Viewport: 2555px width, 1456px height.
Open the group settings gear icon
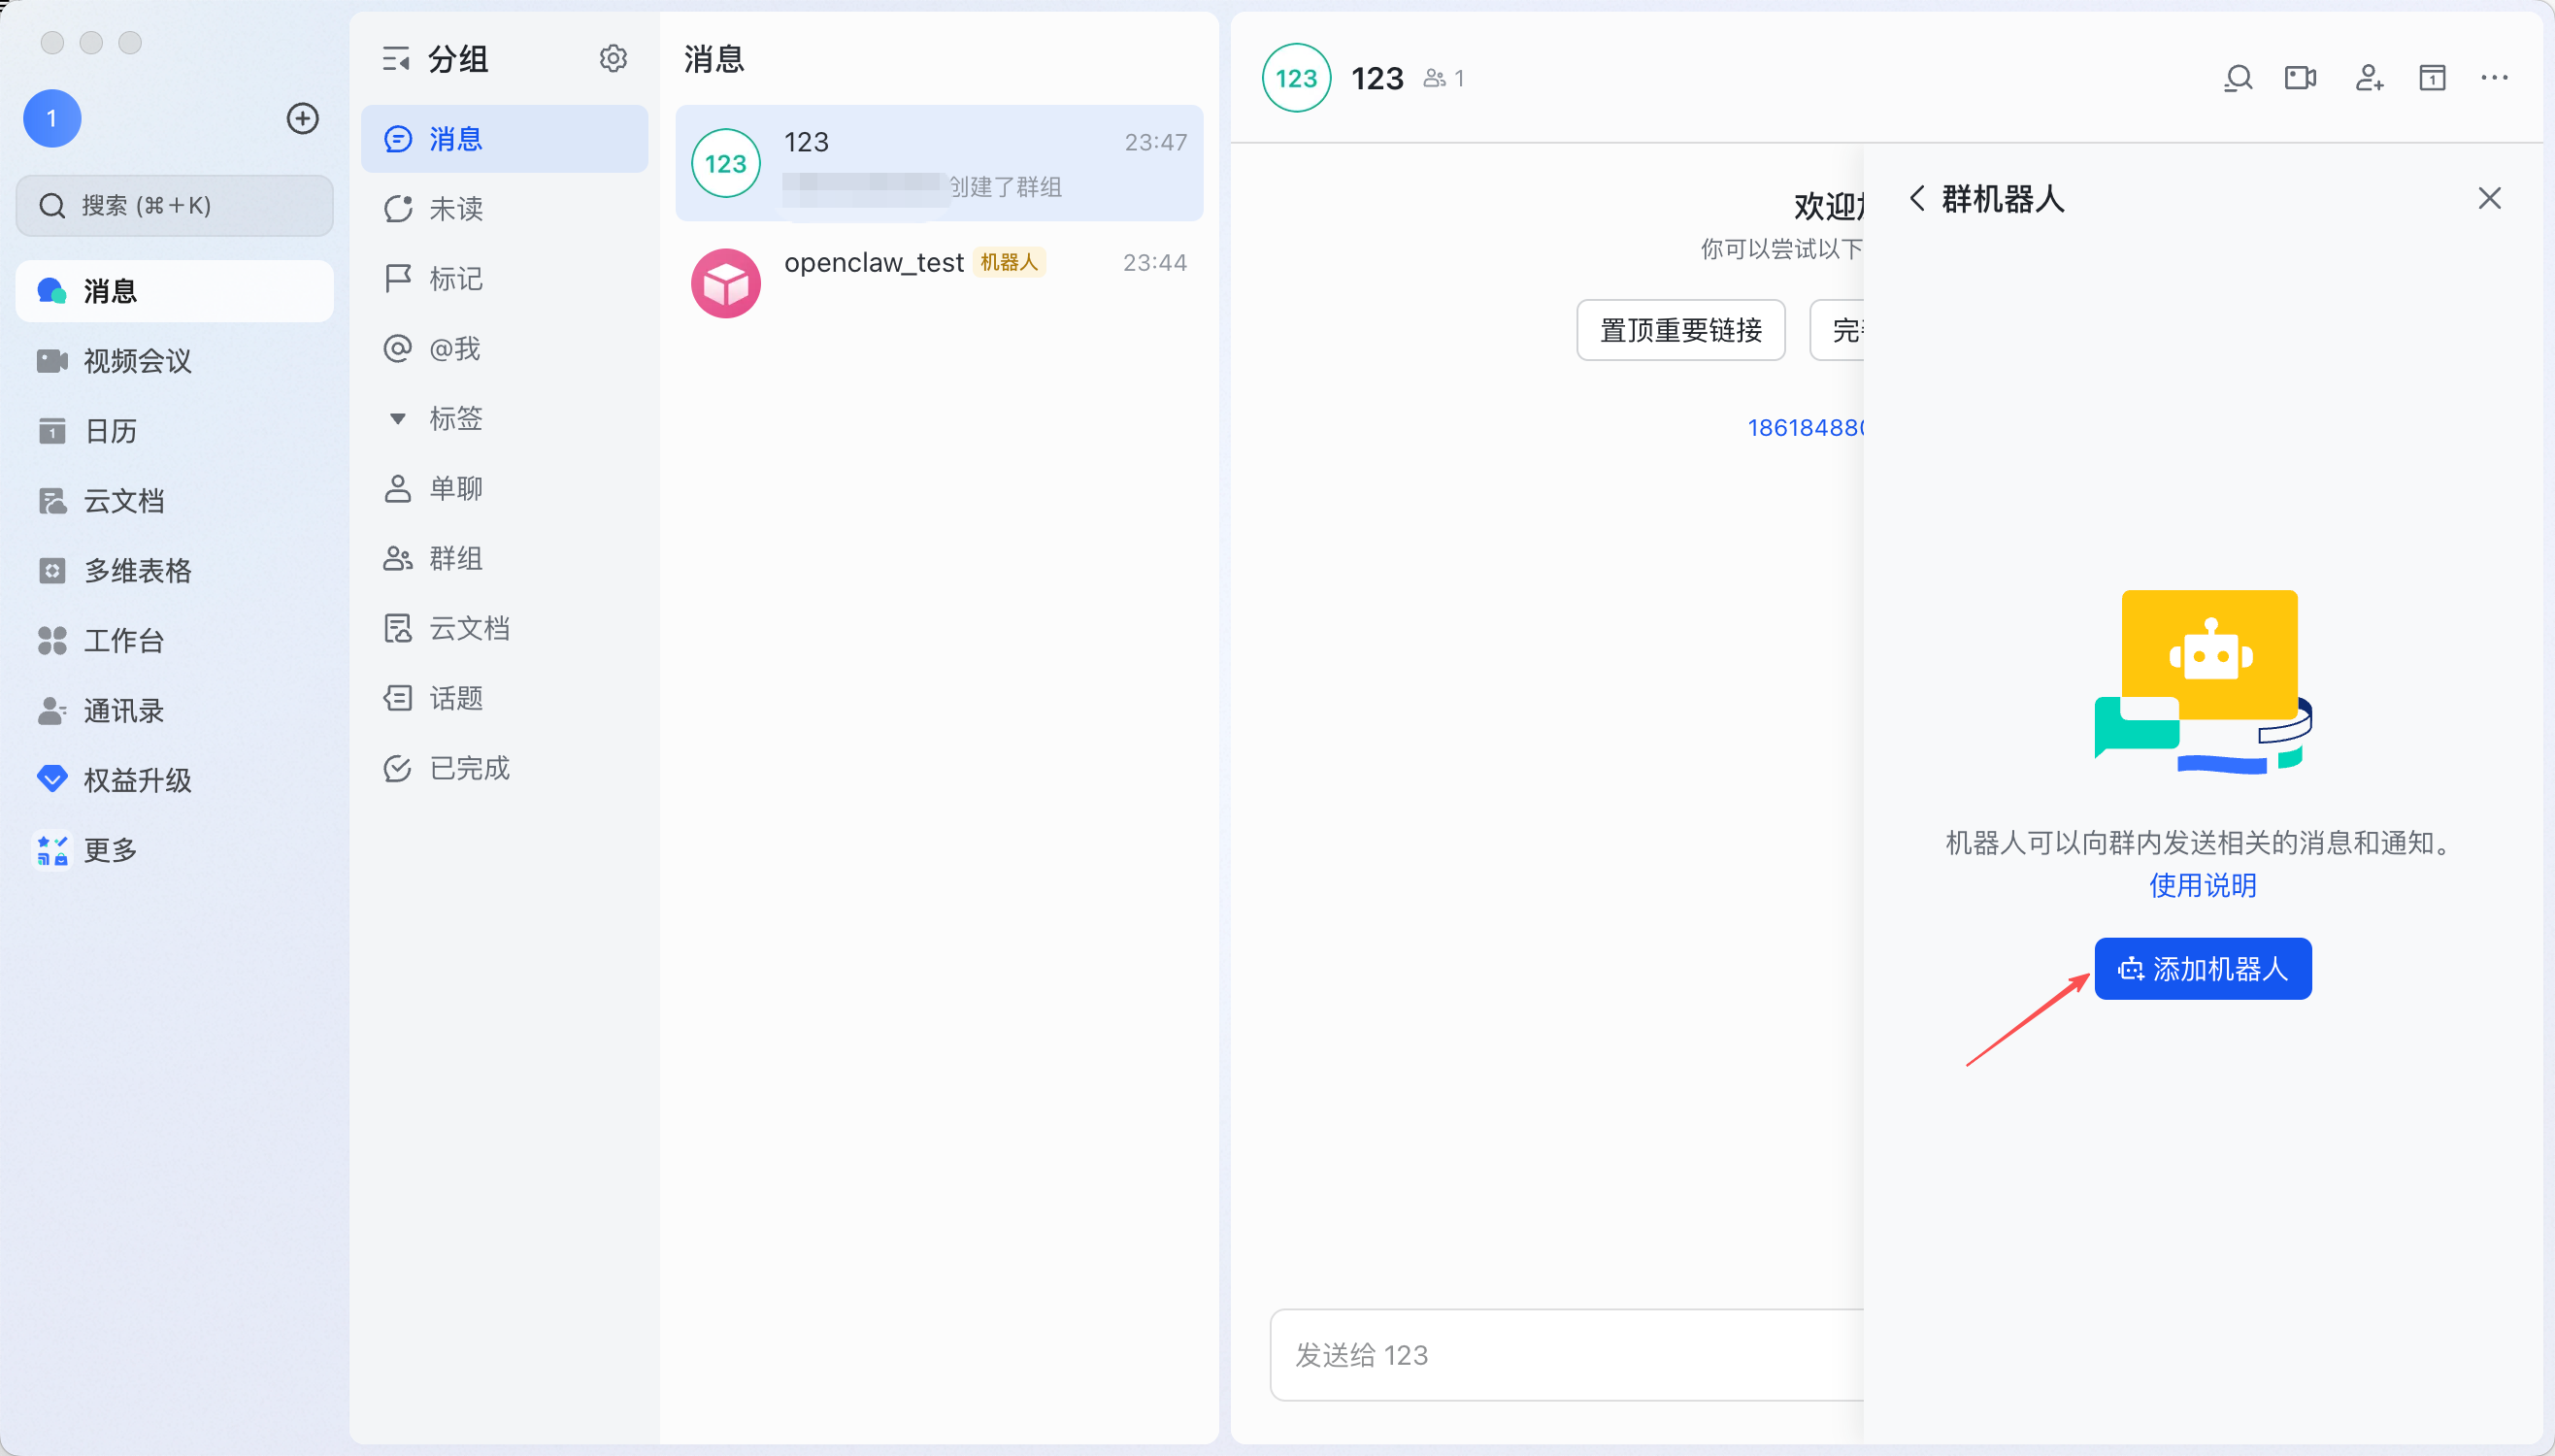click(x=613, y=59)
